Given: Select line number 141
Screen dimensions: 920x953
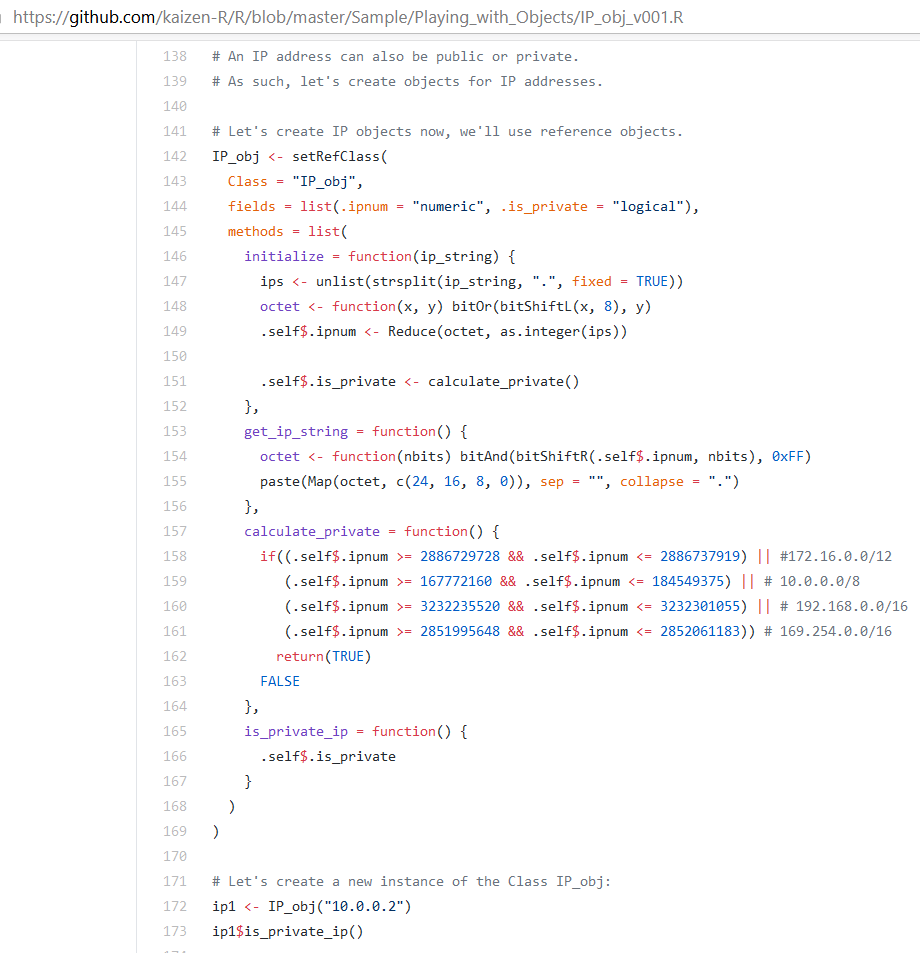Looking at the screenshot, I should [x=175, y=131].
